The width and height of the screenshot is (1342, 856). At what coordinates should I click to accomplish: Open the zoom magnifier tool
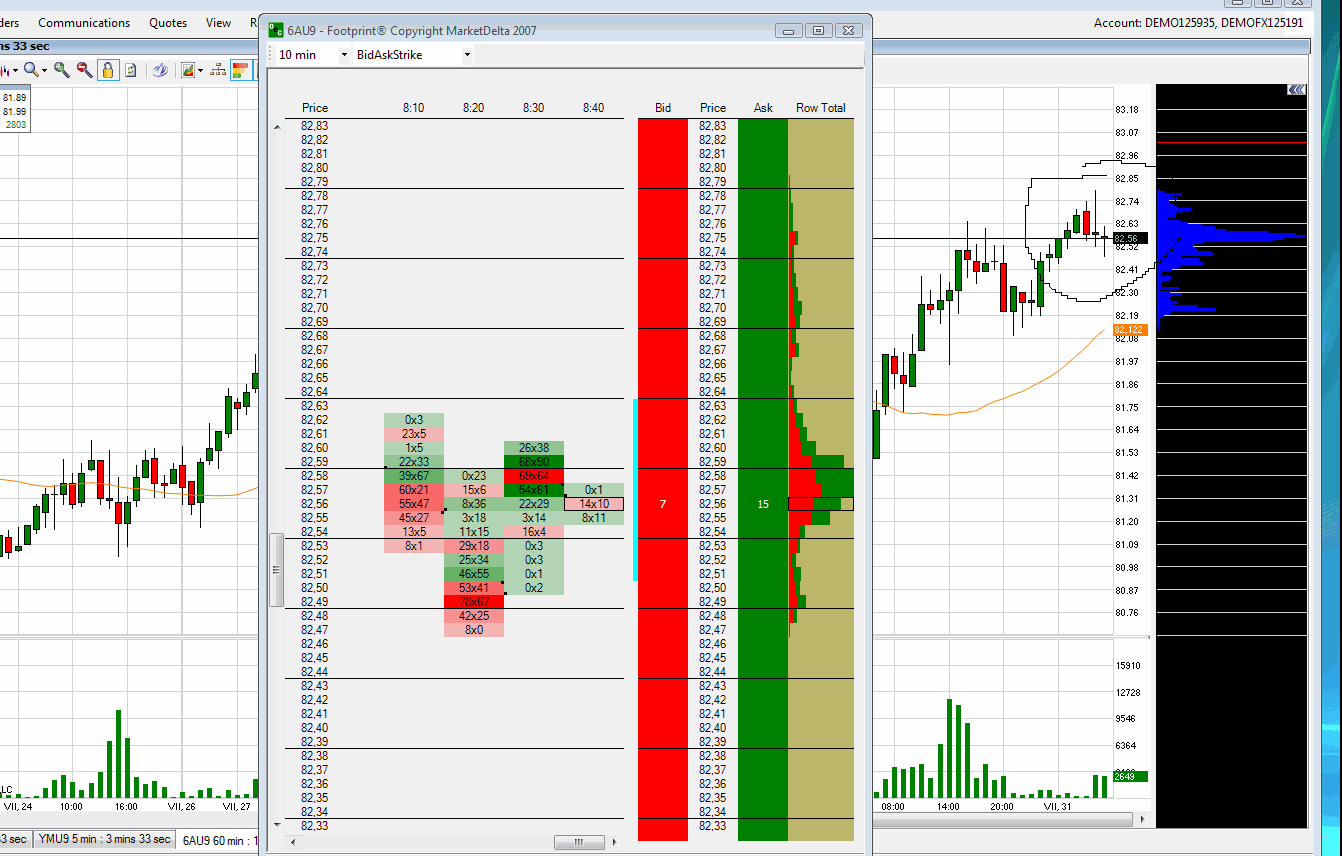coord(31,69)
